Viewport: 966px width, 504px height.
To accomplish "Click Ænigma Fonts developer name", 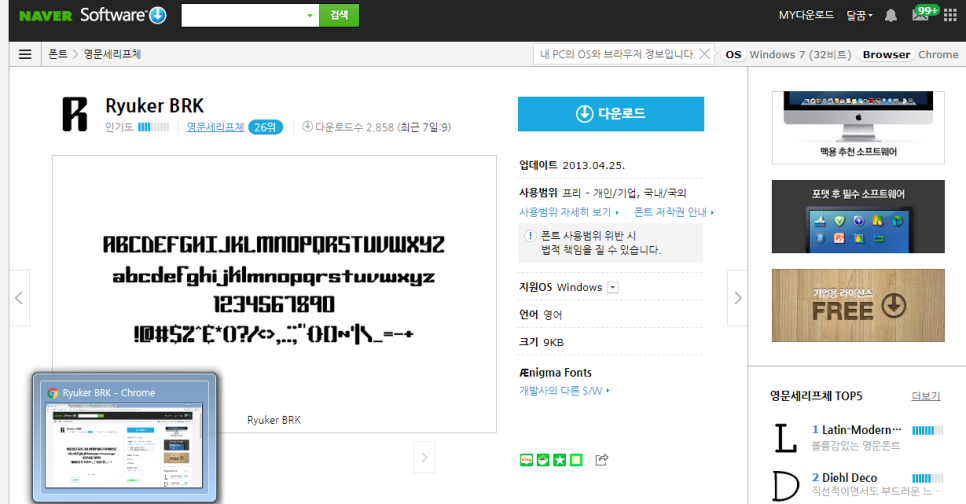I will coord(555,373).
